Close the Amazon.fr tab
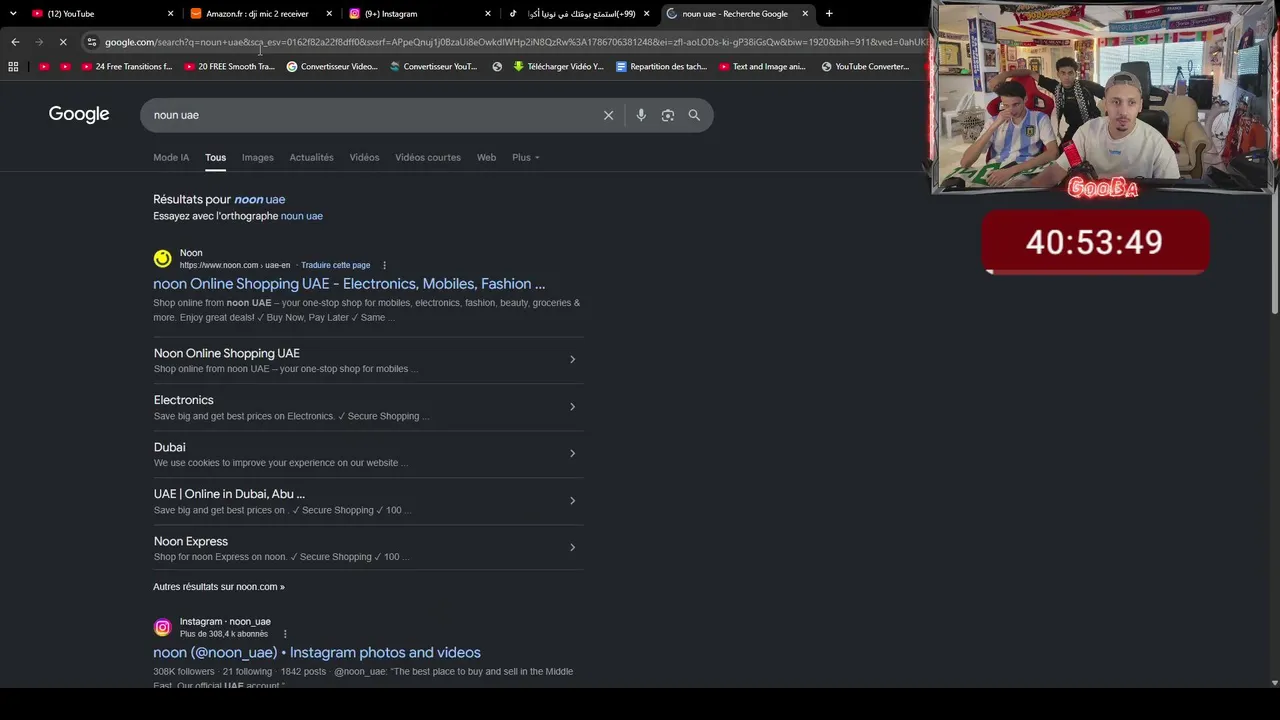 tap(329, 14)
